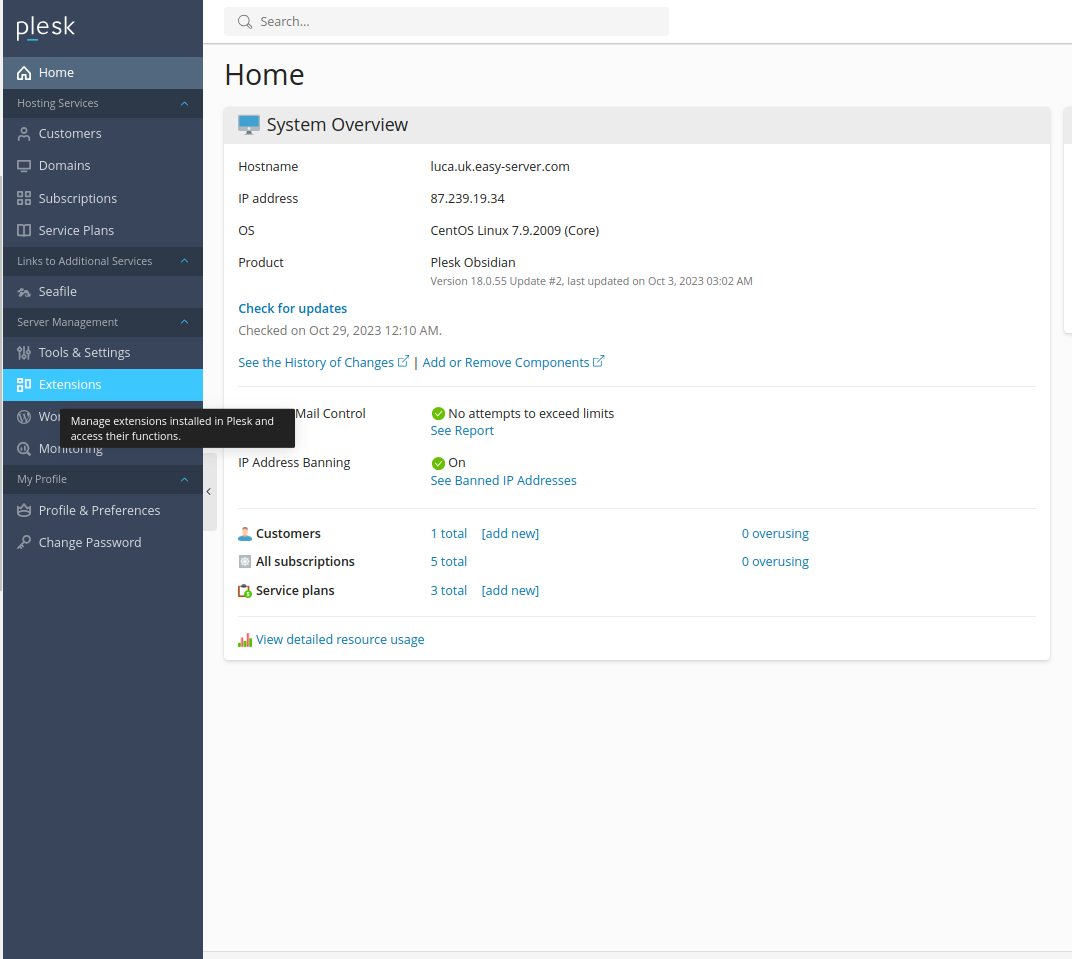Collapse the My Profile section
This screenshot has height=959, width=1072.
(184, 480)
